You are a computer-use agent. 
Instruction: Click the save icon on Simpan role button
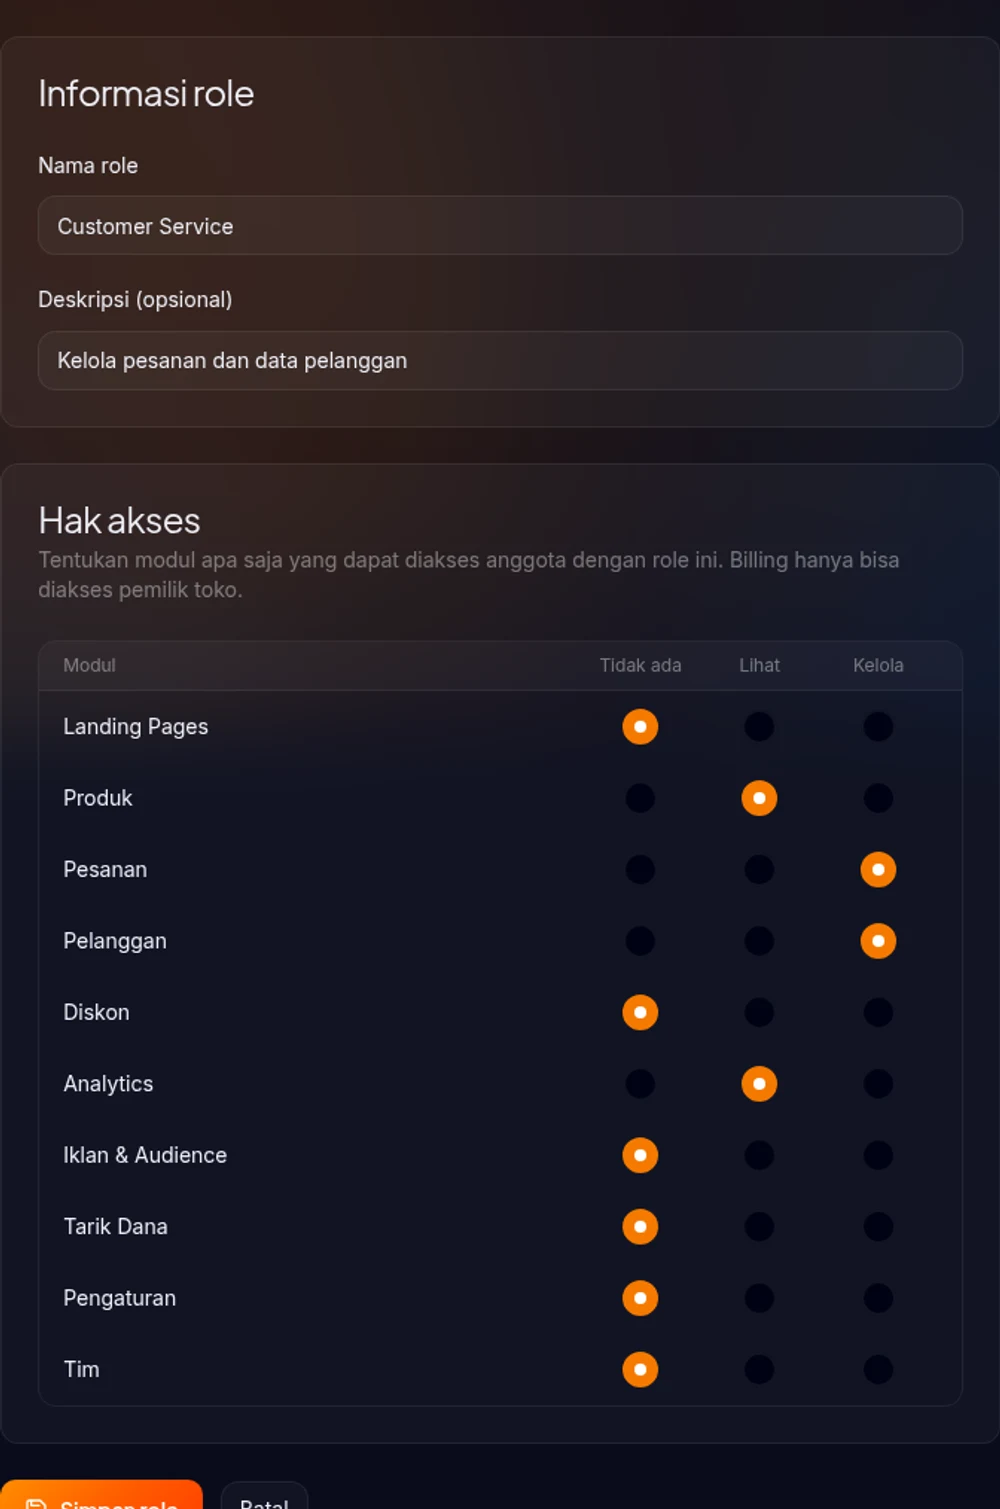tap(36, 1504)
